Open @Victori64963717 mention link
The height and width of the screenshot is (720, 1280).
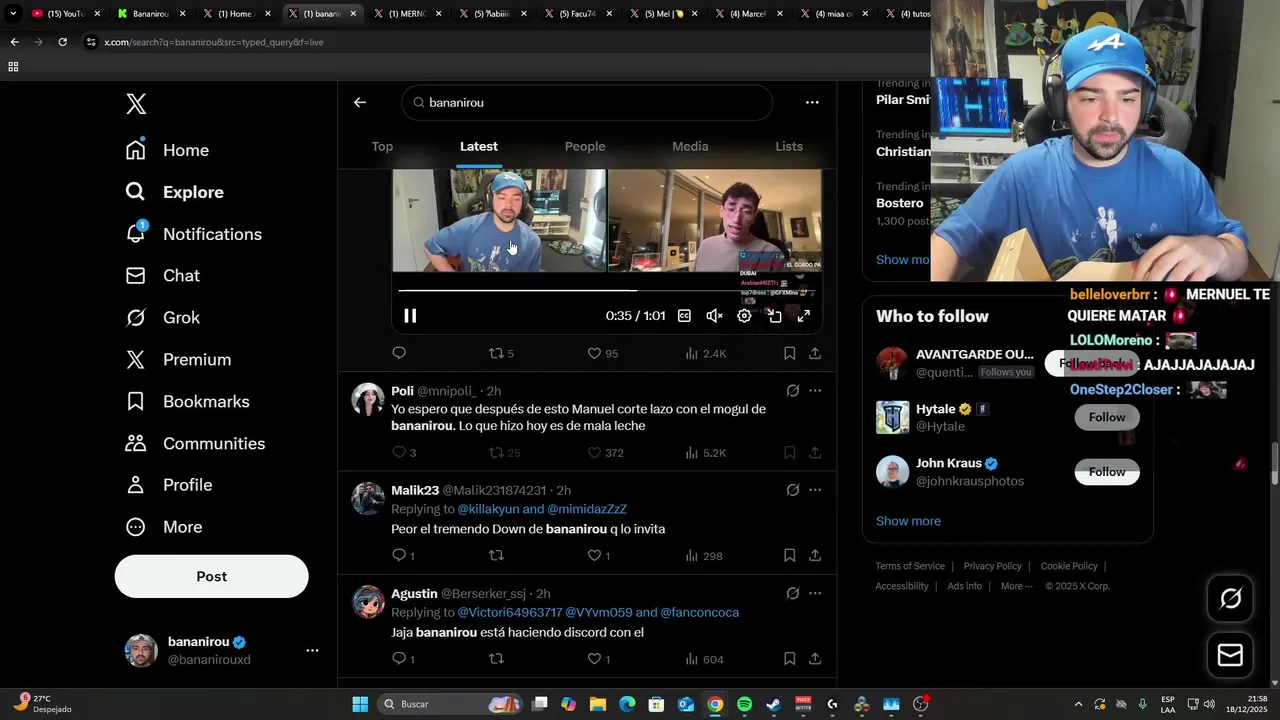click(510, 612)
